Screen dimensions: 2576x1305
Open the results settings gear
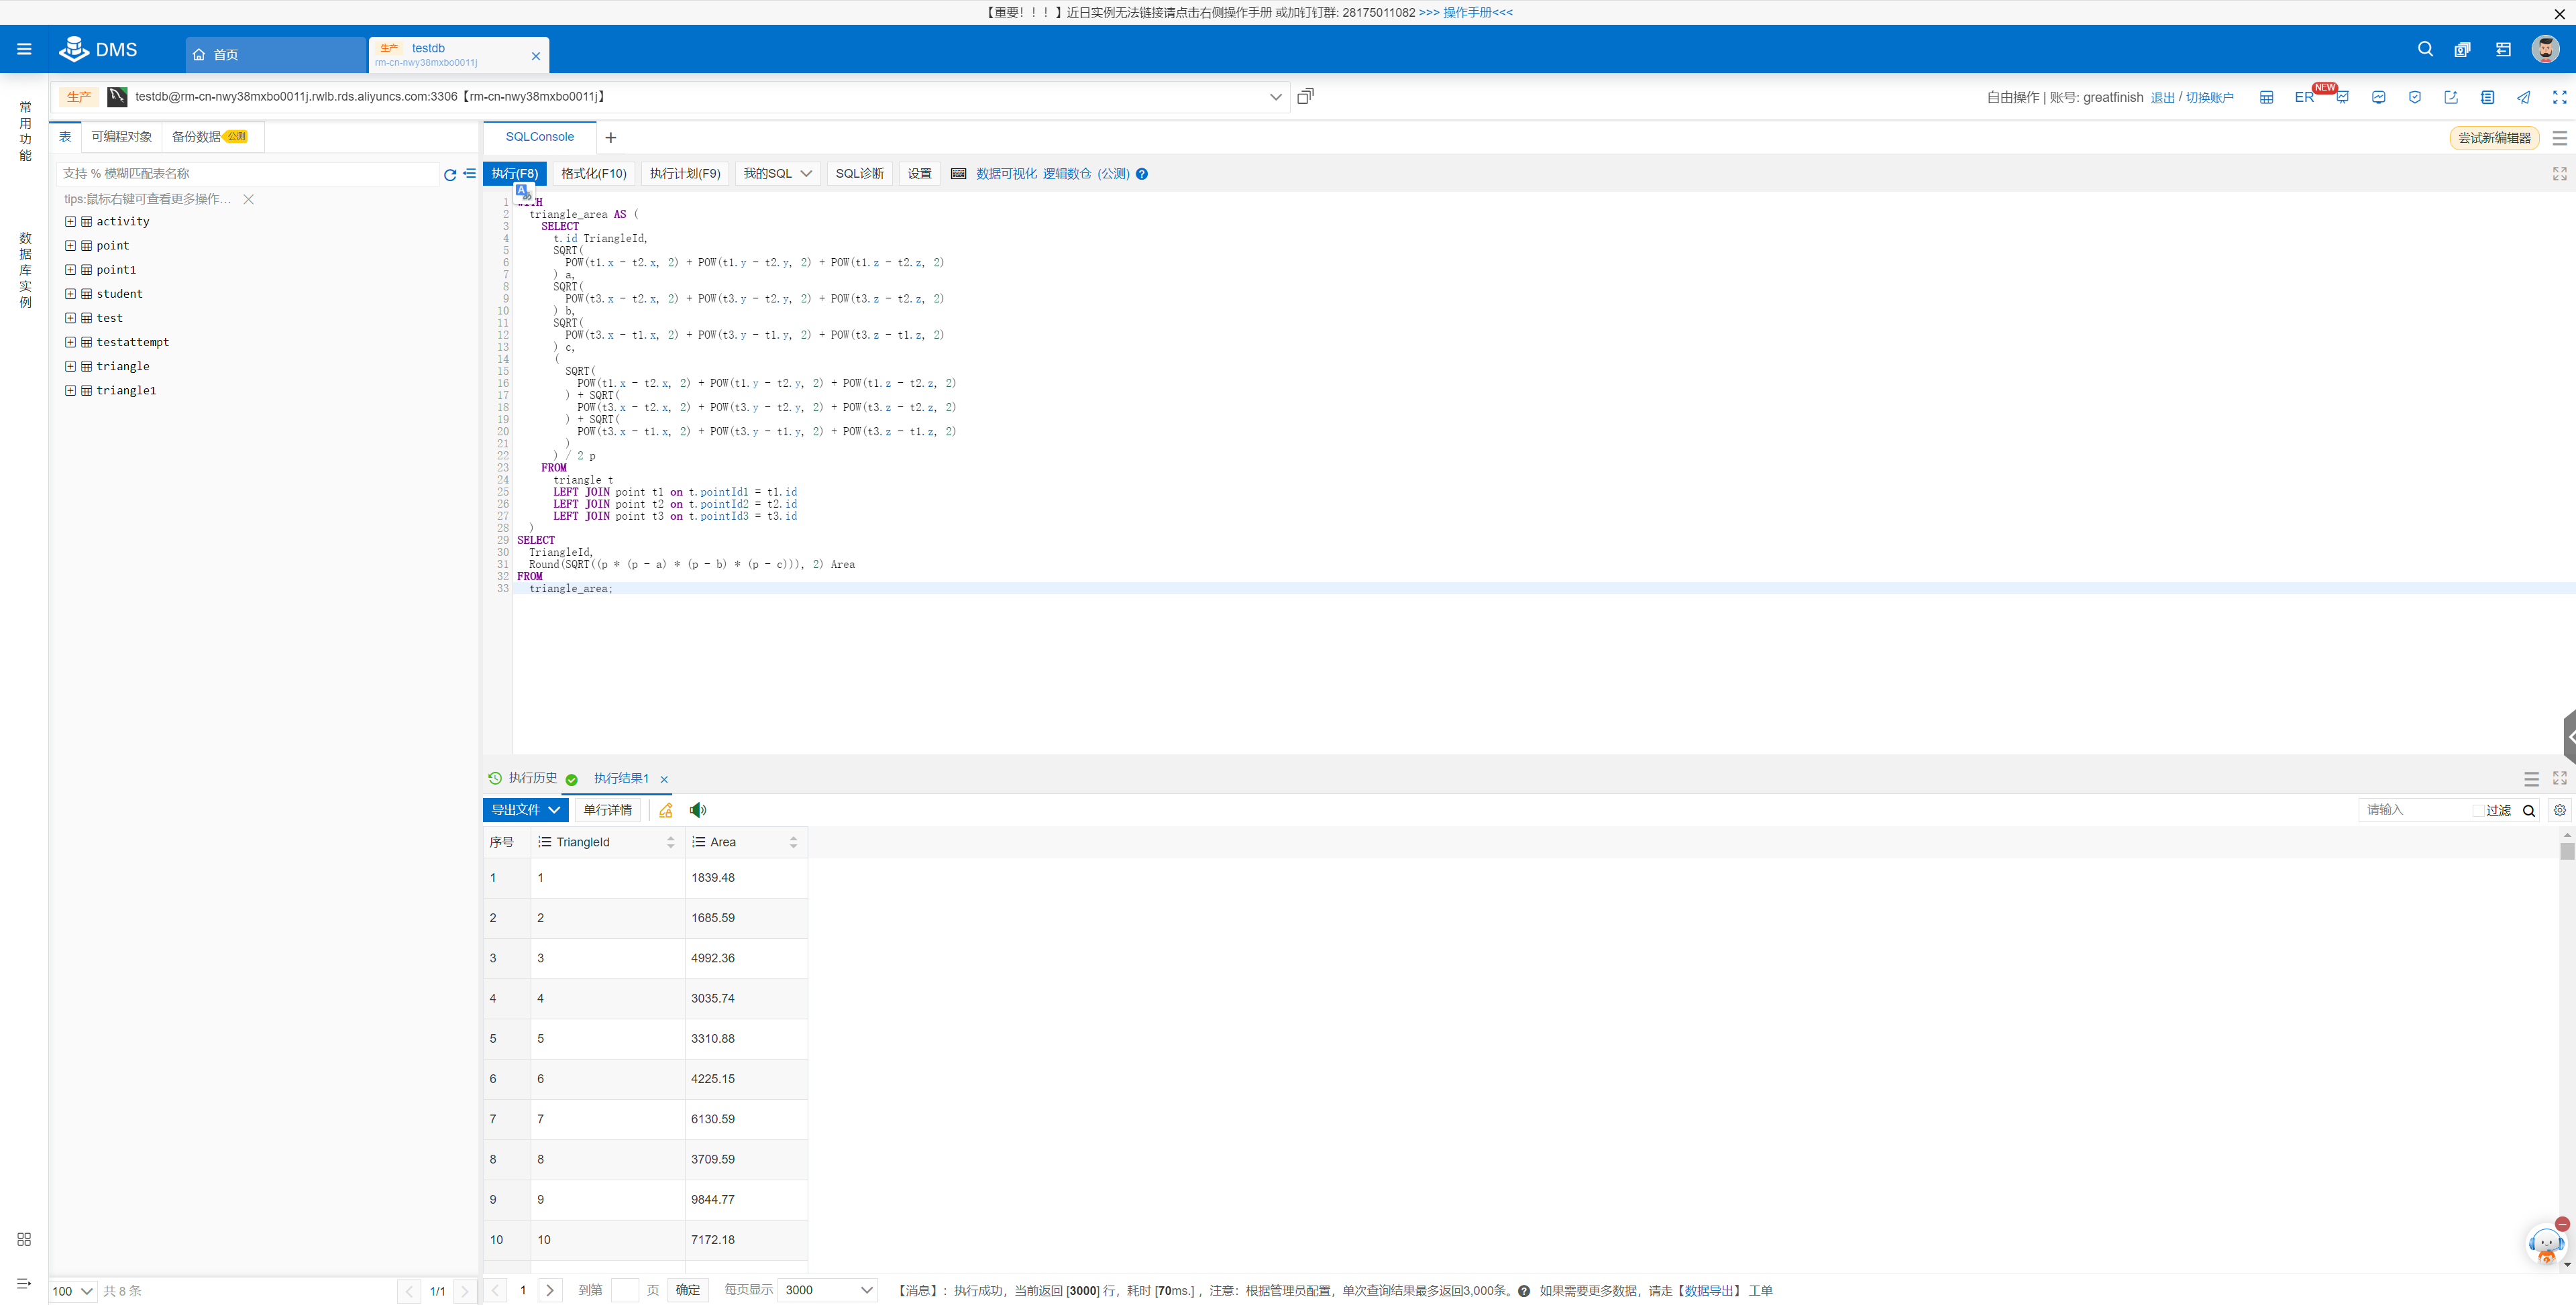coord(2559,810)
